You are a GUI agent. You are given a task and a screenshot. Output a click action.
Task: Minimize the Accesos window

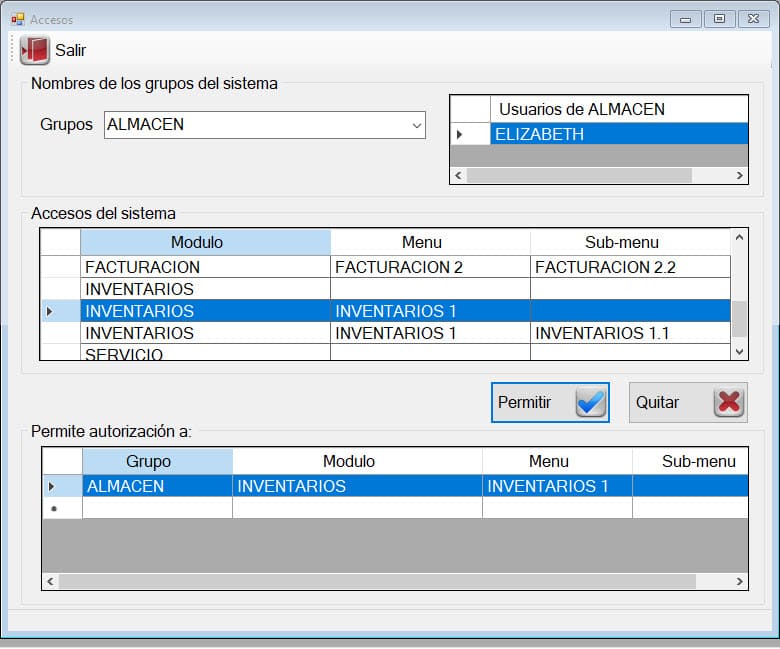[x=685, y=19]
